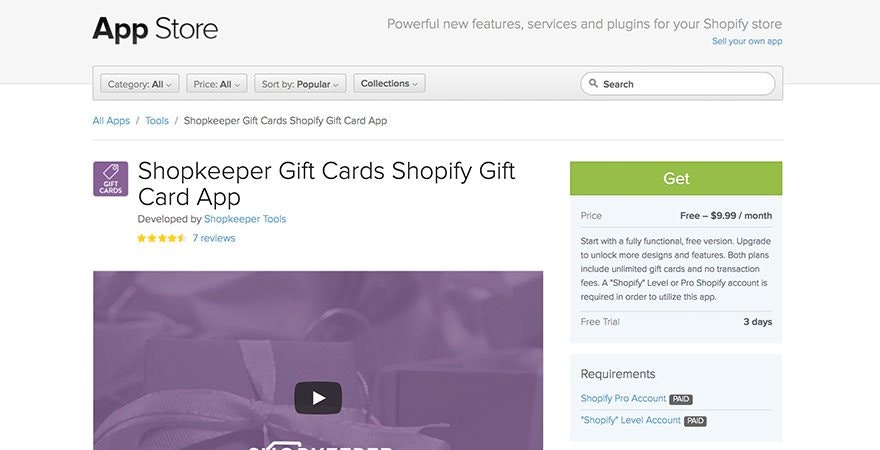880x450 pixels.
Task: Click the star rating icons
Action: 162,238
